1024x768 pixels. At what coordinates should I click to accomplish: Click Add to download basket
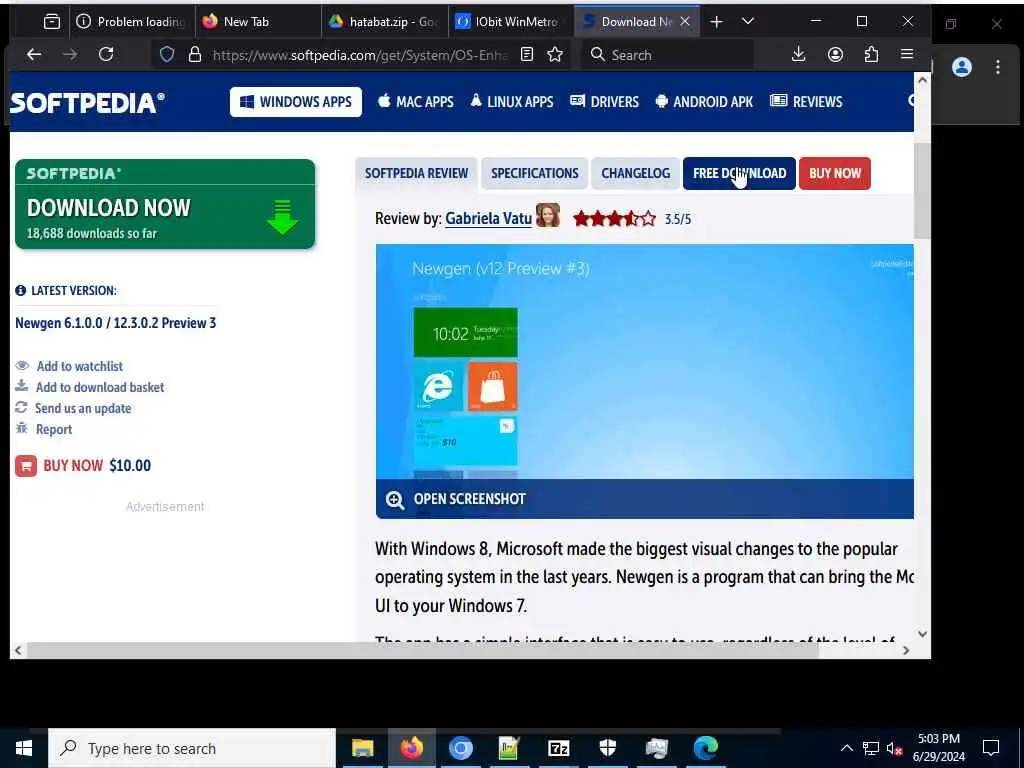[x=100, y=387]
